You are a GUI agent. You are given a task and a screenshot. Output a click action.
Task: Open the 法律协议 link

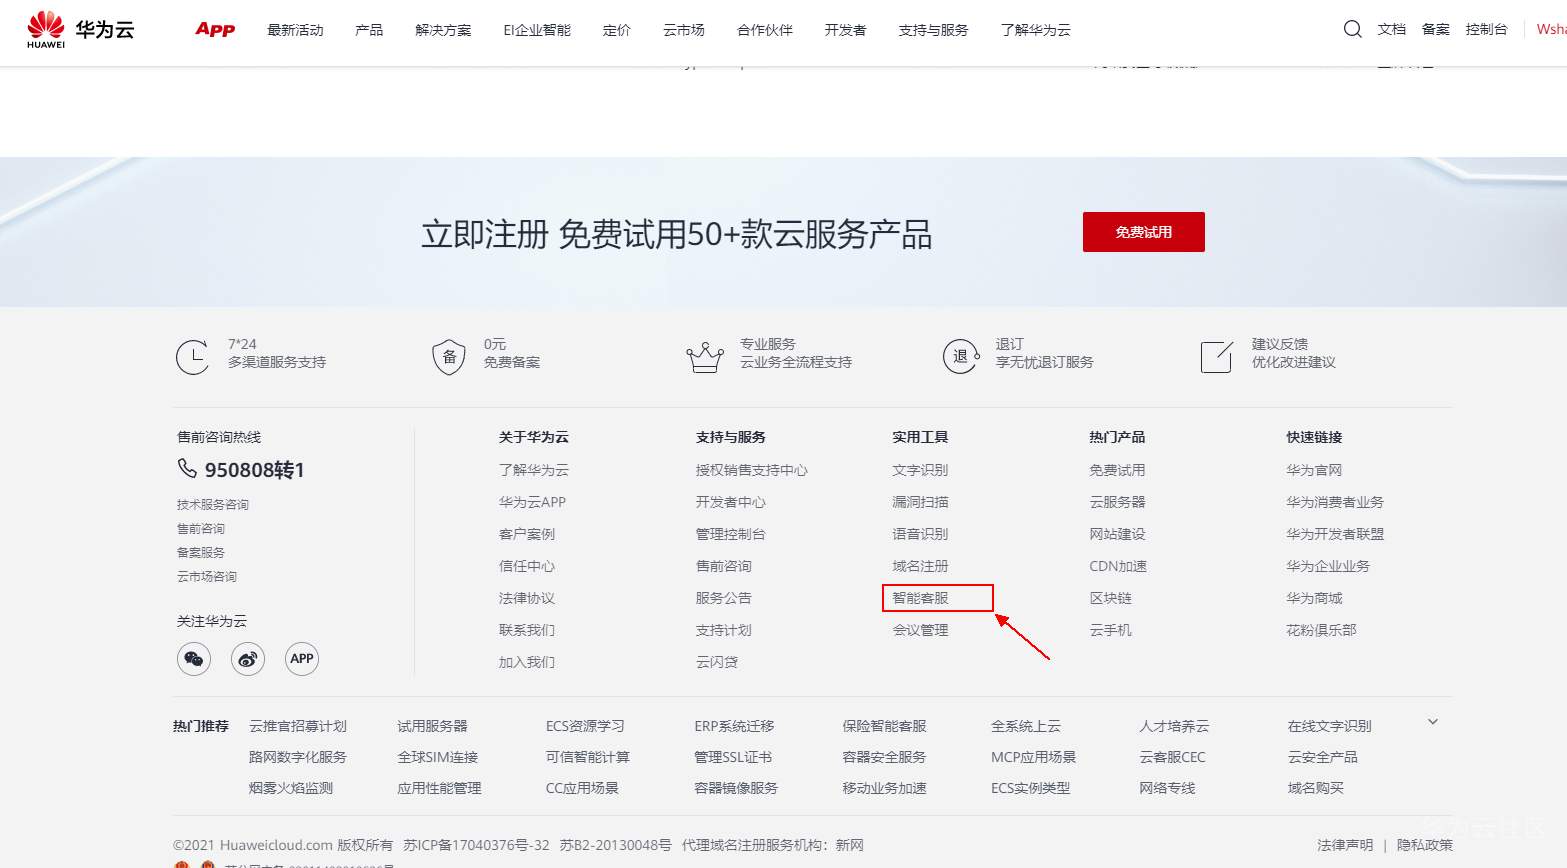[527, 598]
